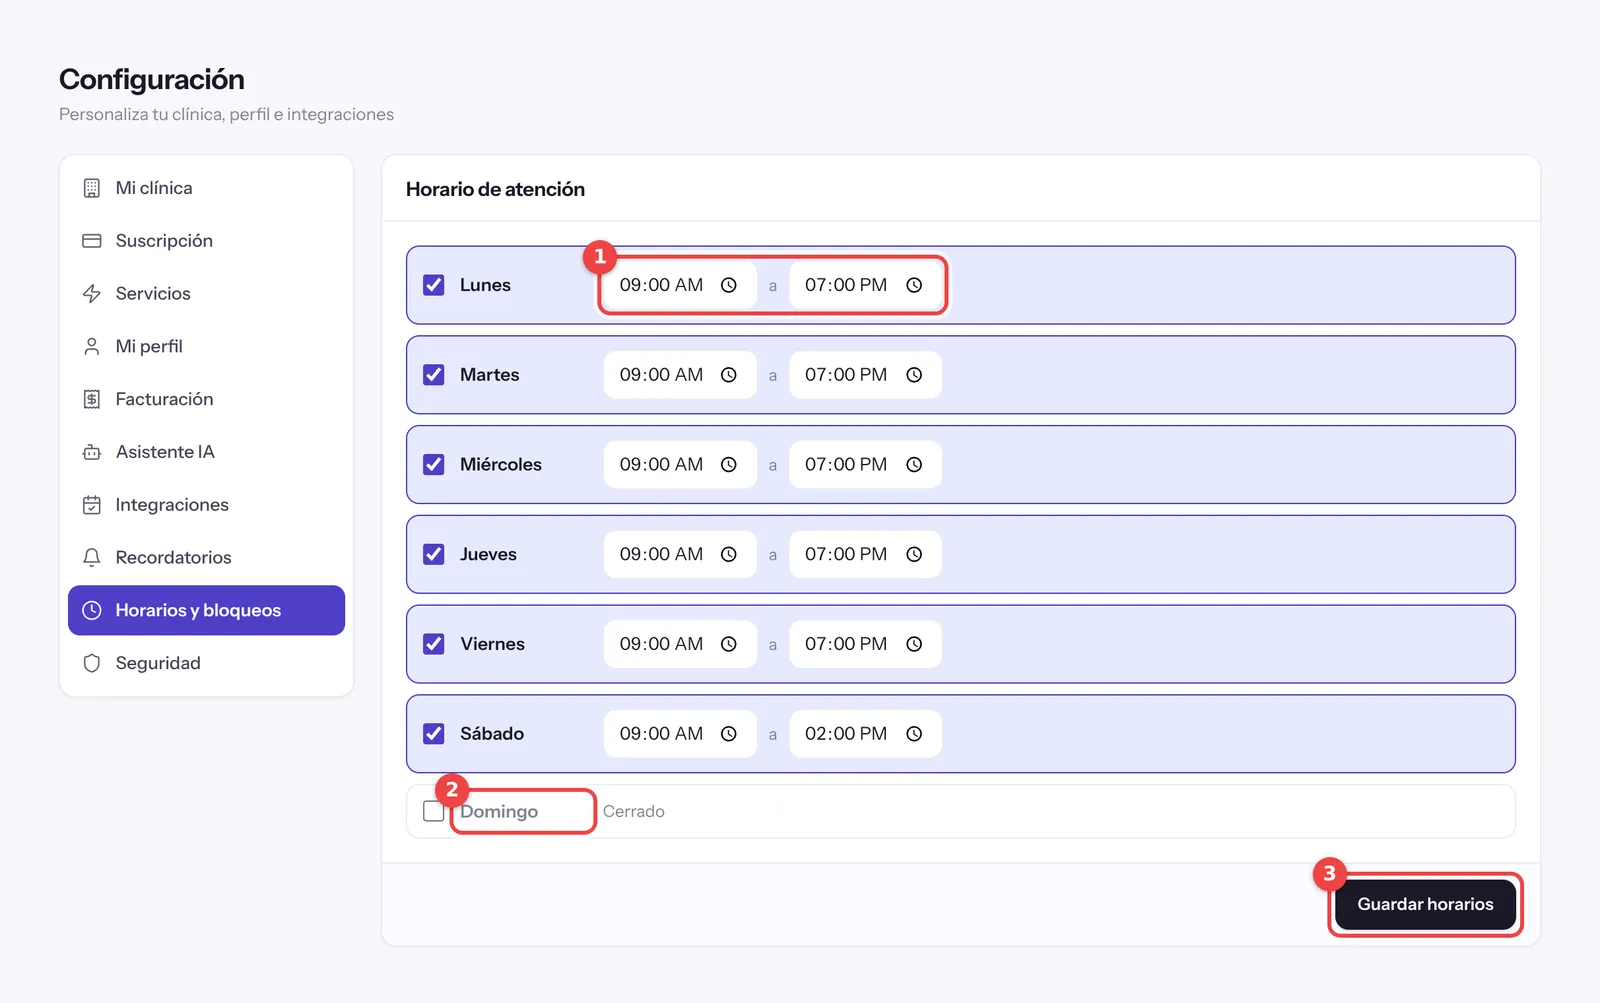Open clock picker for Lunes start time
The image size is (1600, 1003).
click(x=729, y=285)
